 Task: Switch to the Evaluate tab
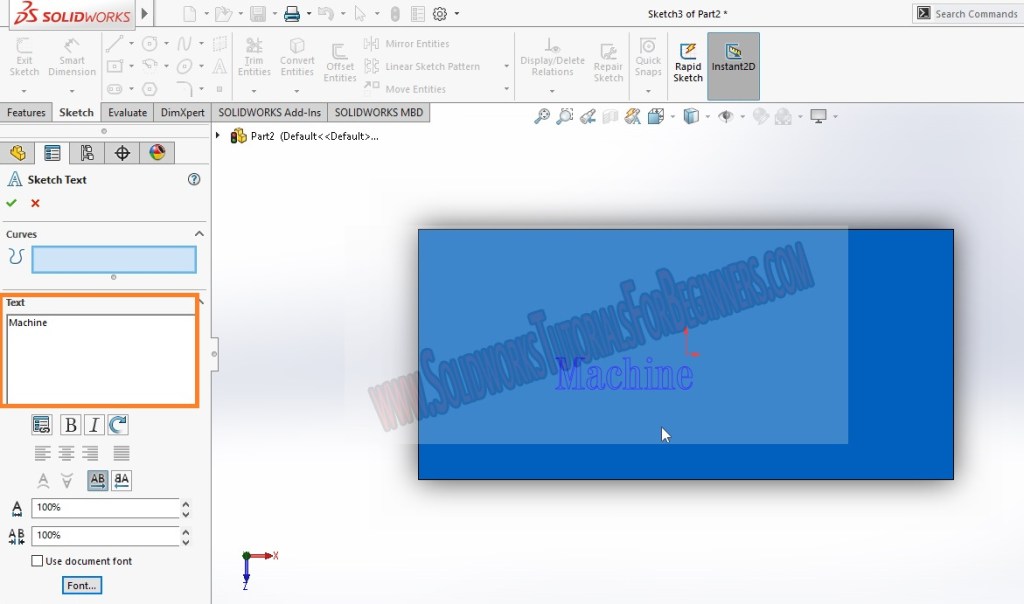[127, 112]
